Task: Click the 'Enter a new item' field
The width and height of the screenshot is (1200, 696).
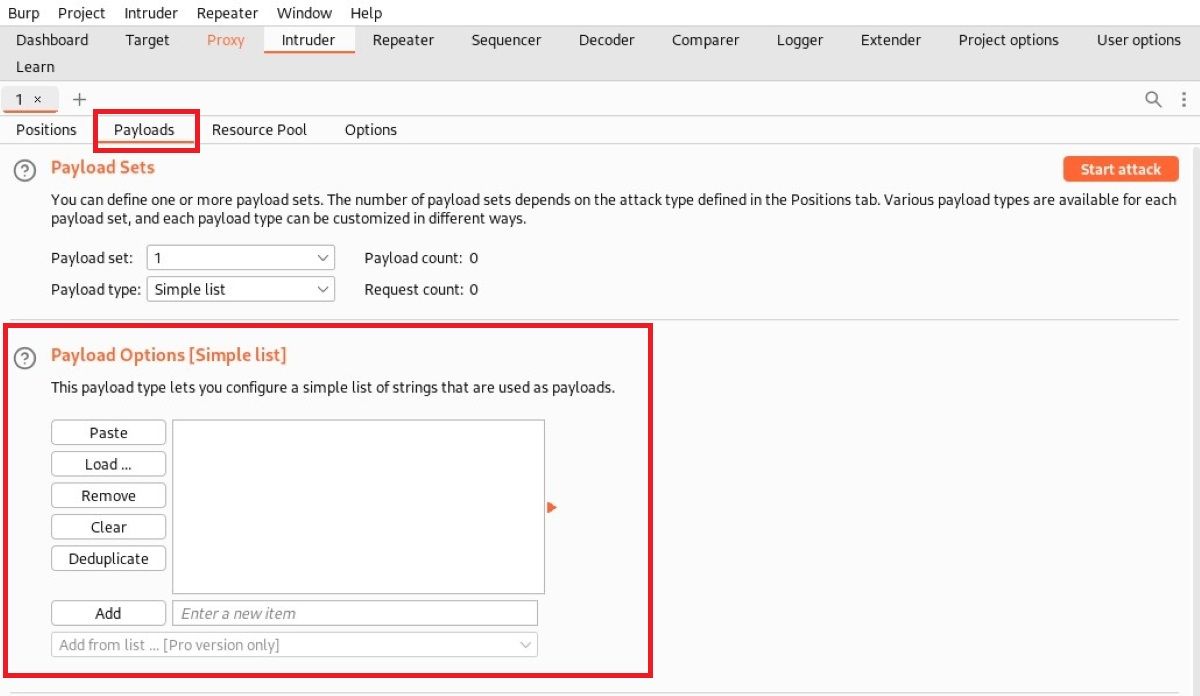Action: [x=354, y=612]
